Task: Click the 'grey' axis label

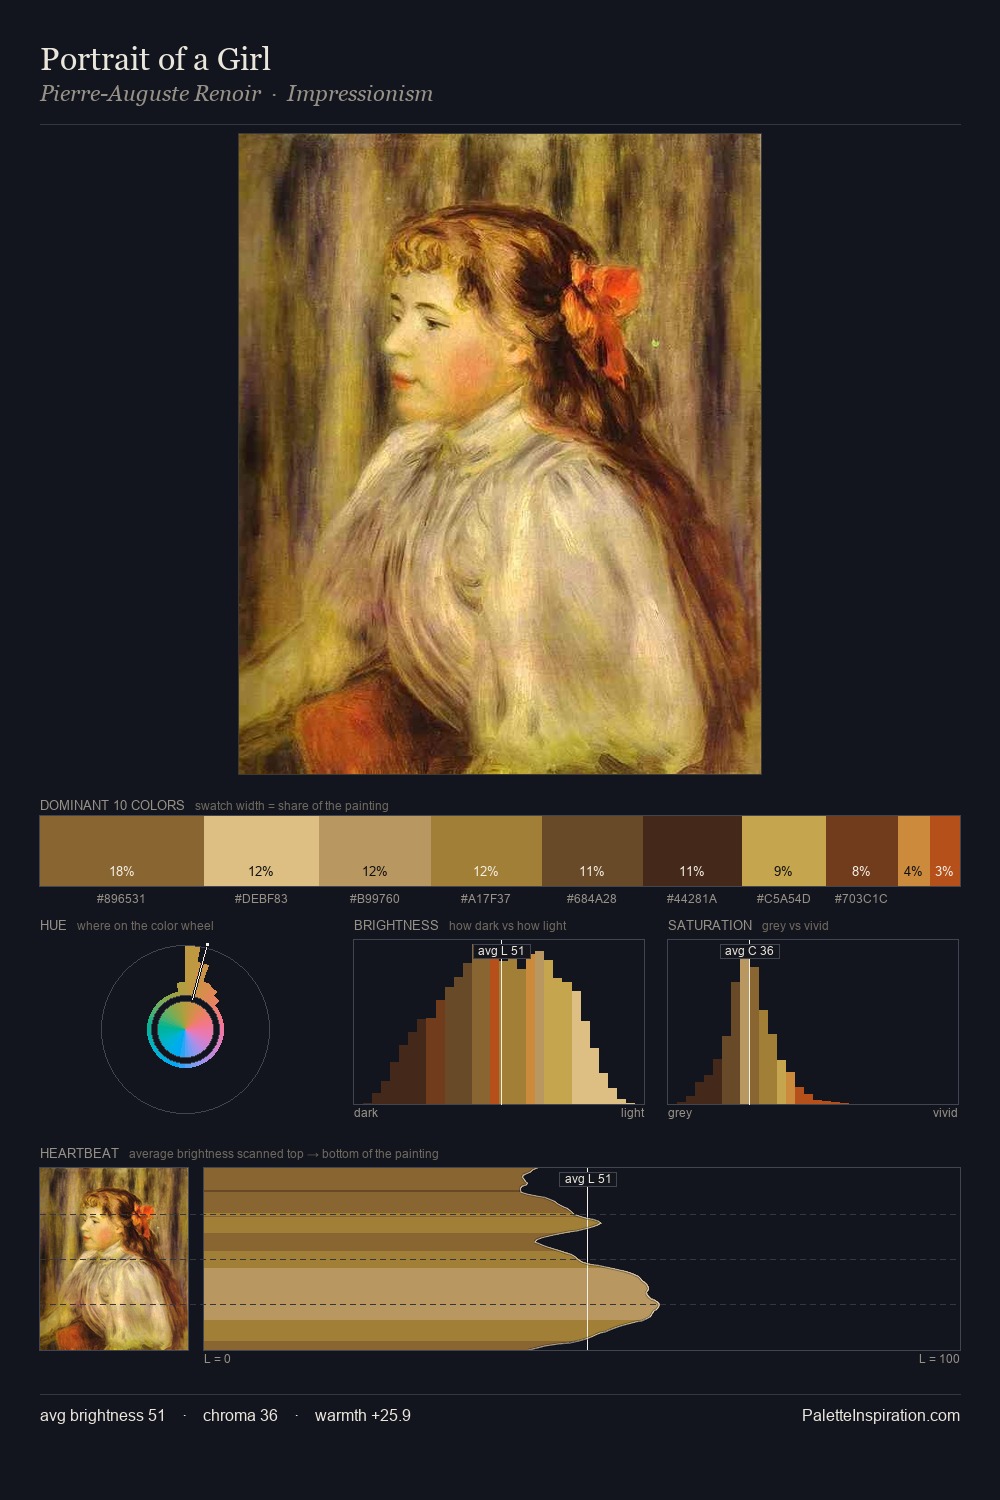Action: tap(680, 1113)
